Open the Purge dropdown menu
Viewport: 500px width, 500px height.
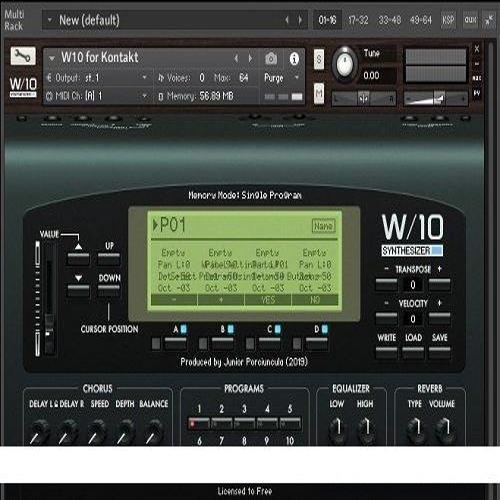(x=281, y=78)
